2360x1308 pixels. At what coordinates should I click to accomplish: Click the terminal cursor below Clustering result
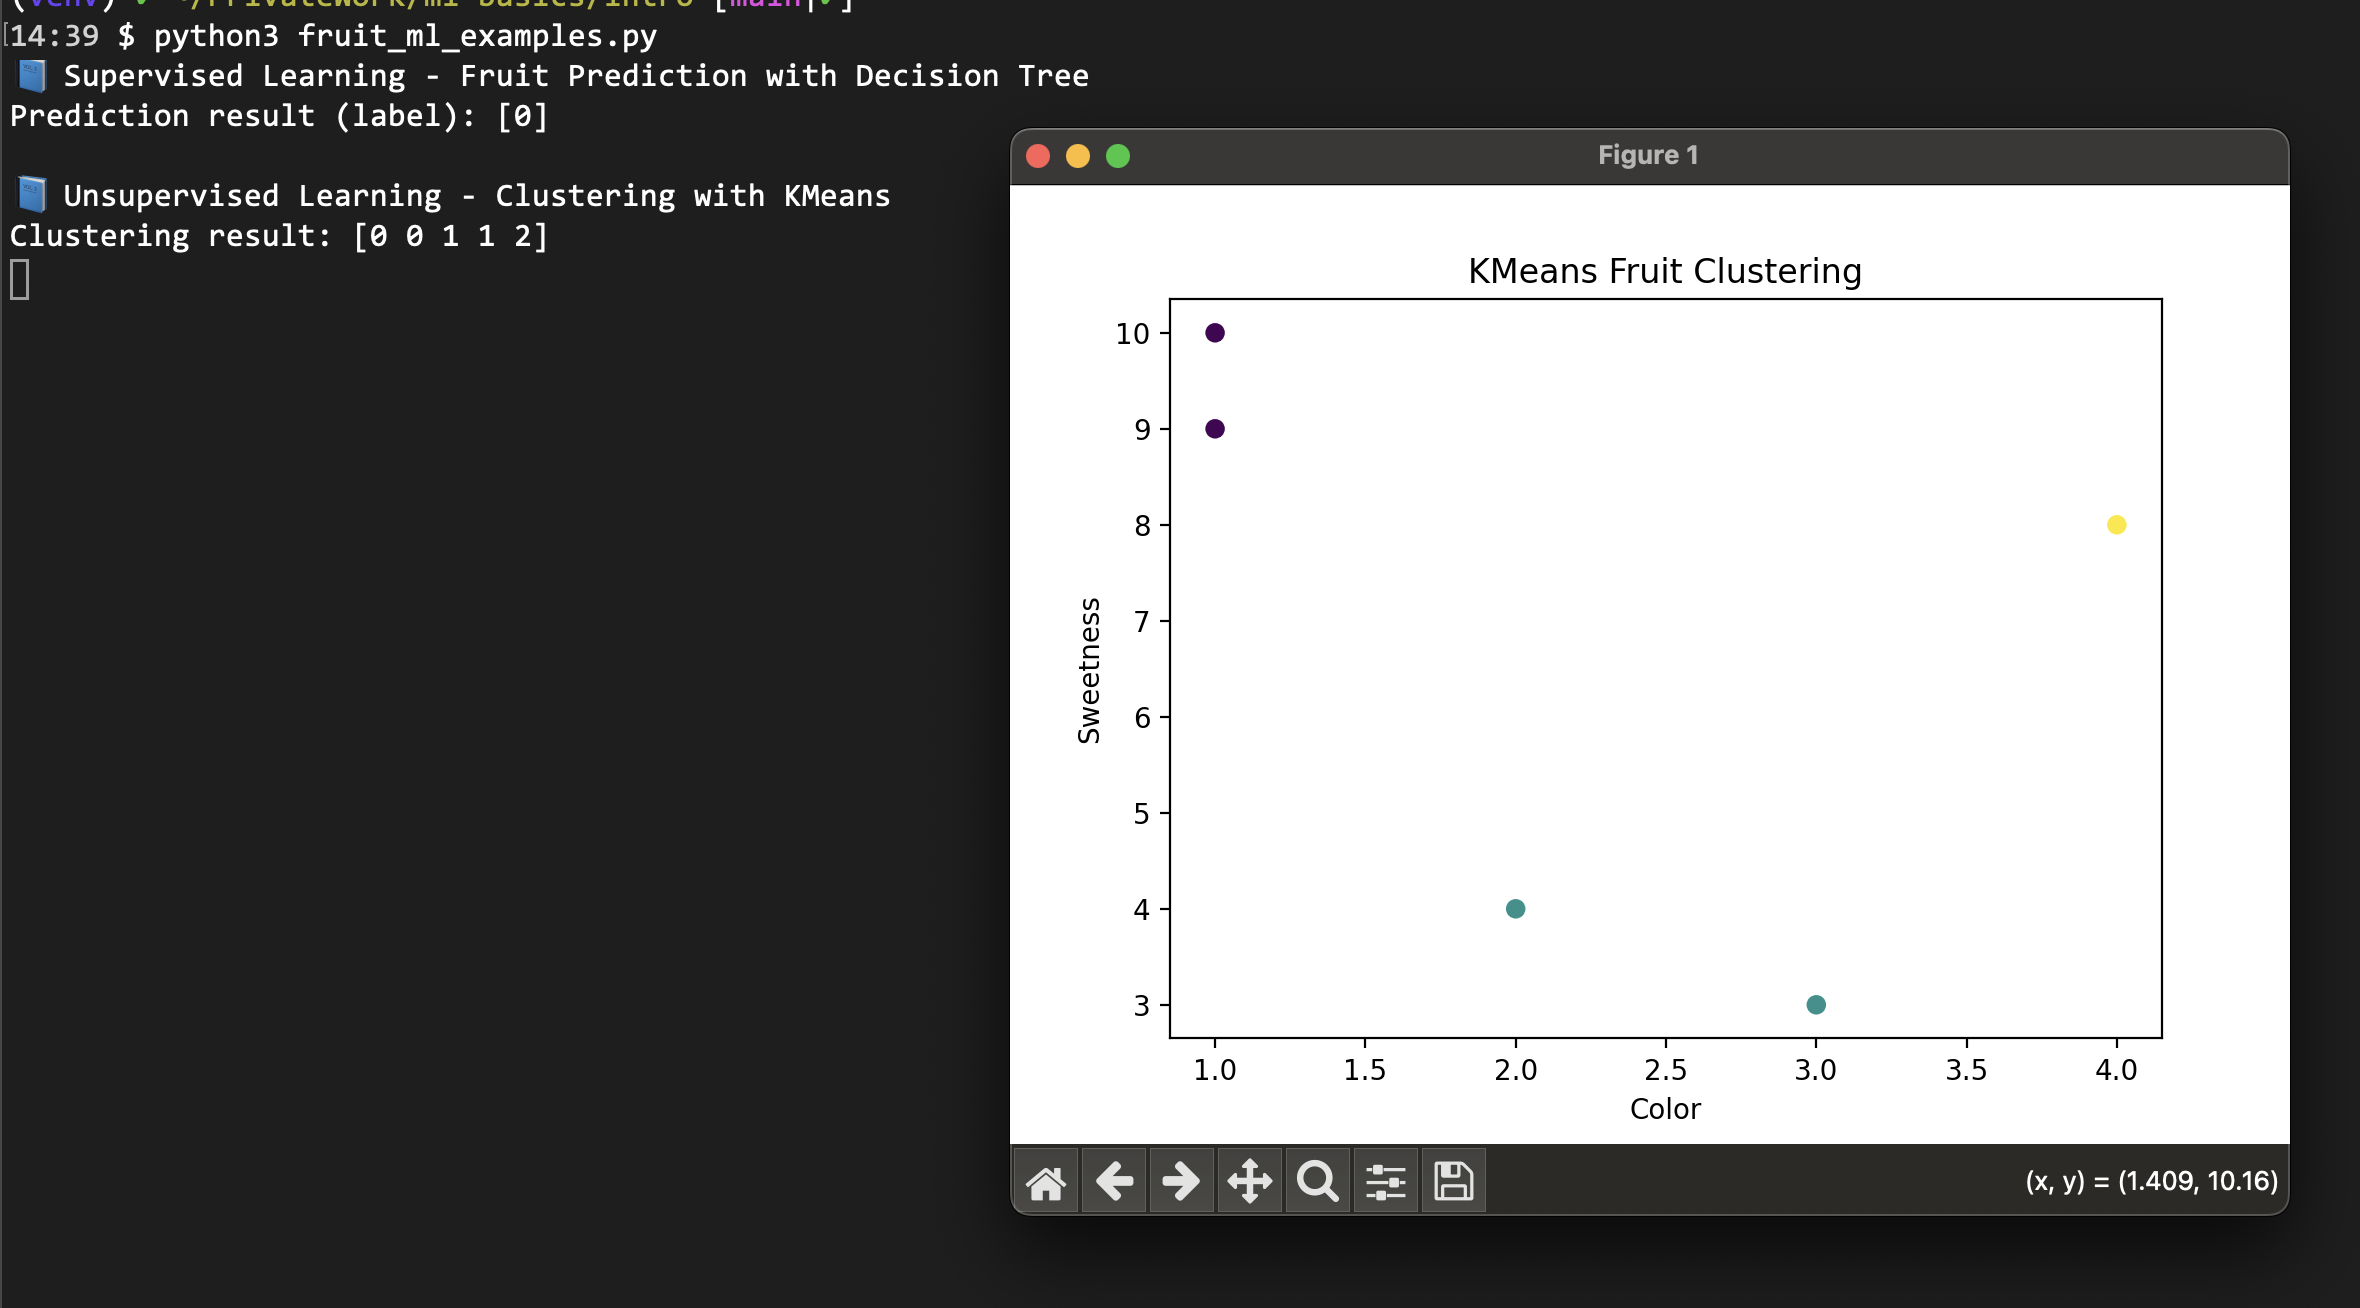[x=20, y=279]
